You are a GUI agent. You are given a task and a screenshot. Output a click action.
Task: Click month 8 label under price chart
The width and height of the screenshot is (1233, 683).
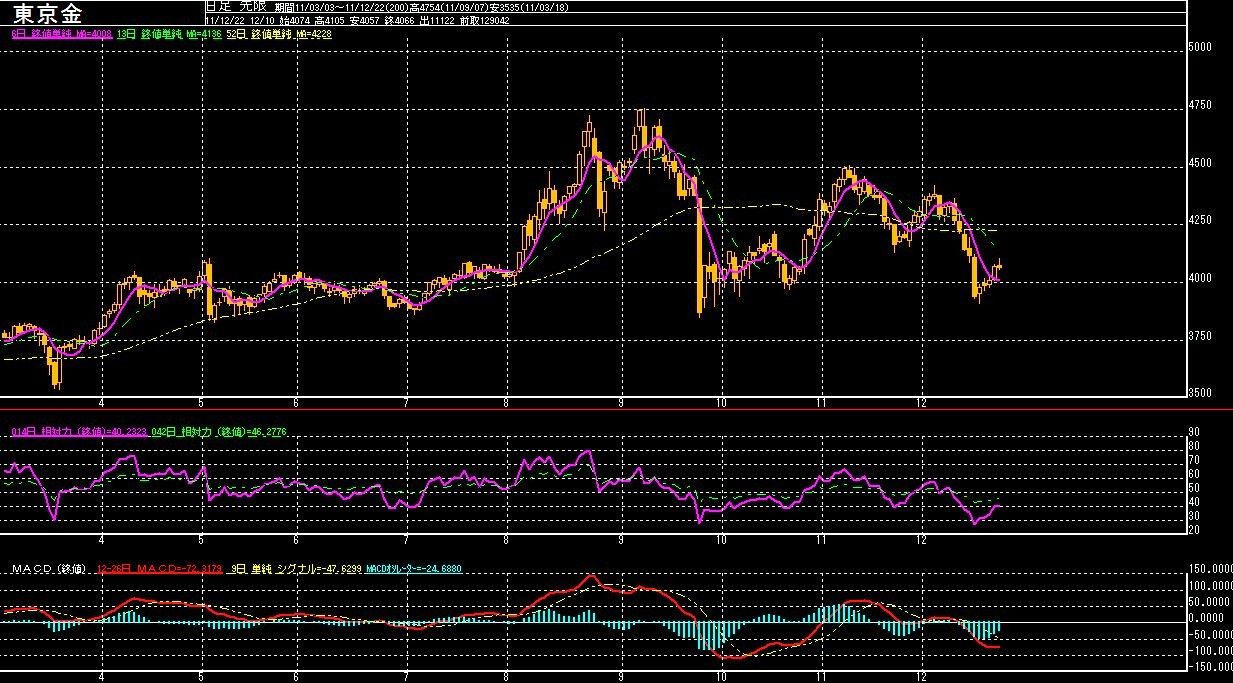(507, 402)
